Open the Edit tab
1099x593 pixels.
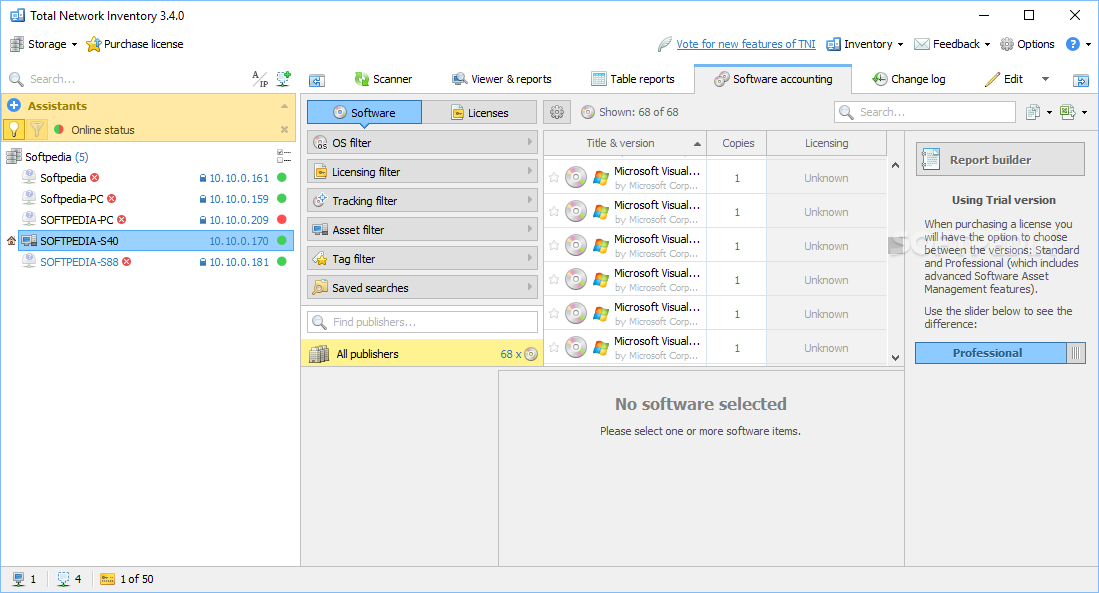1004,79
